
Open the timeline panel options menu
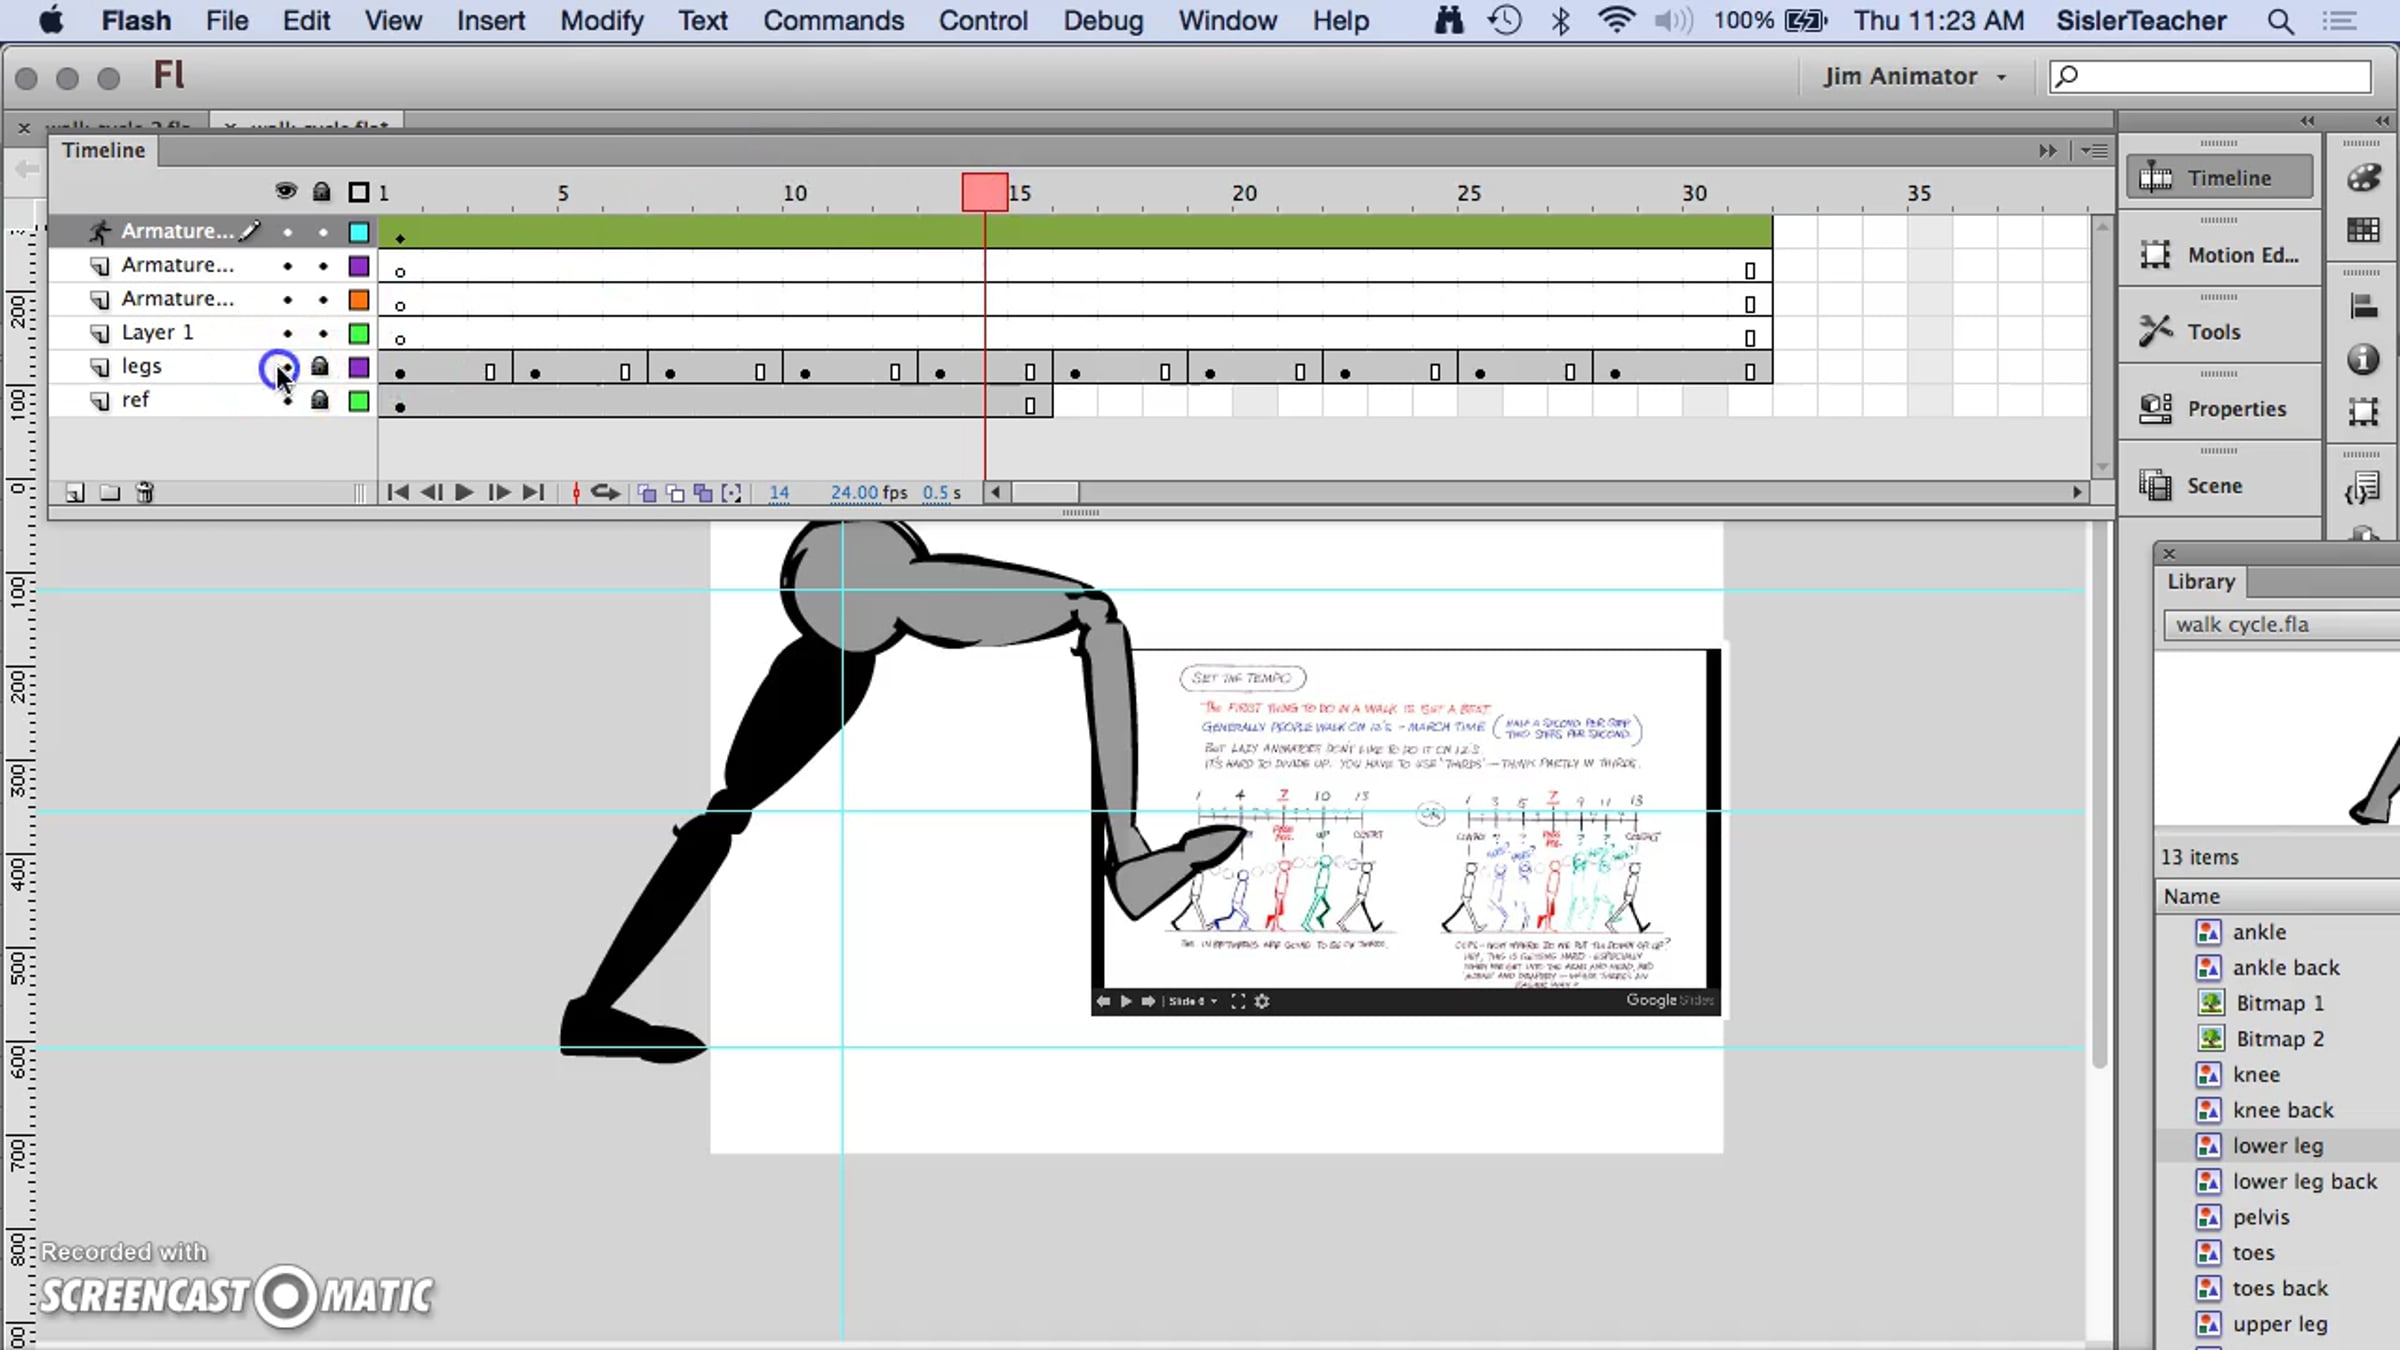pyautogui.click(x=2096, y=151)
